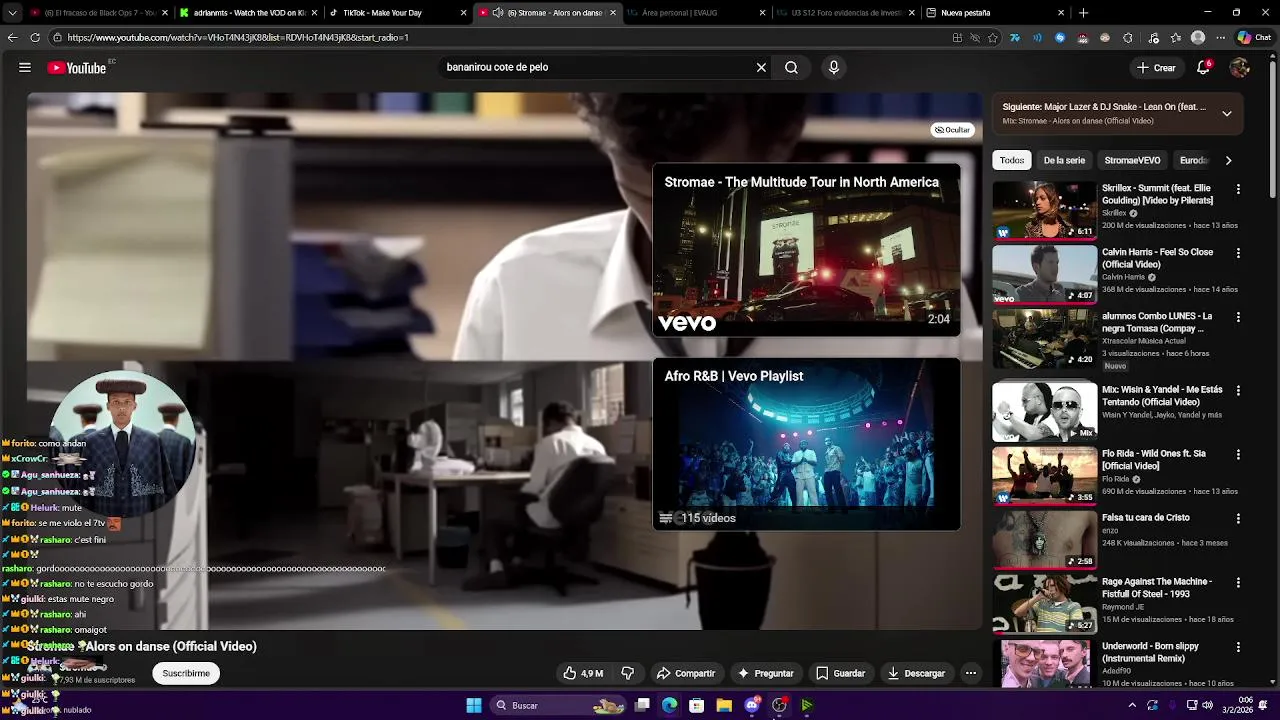Open the Shazam browser extension
Screen dimensions: 1280x720
tap(1061, 37)
